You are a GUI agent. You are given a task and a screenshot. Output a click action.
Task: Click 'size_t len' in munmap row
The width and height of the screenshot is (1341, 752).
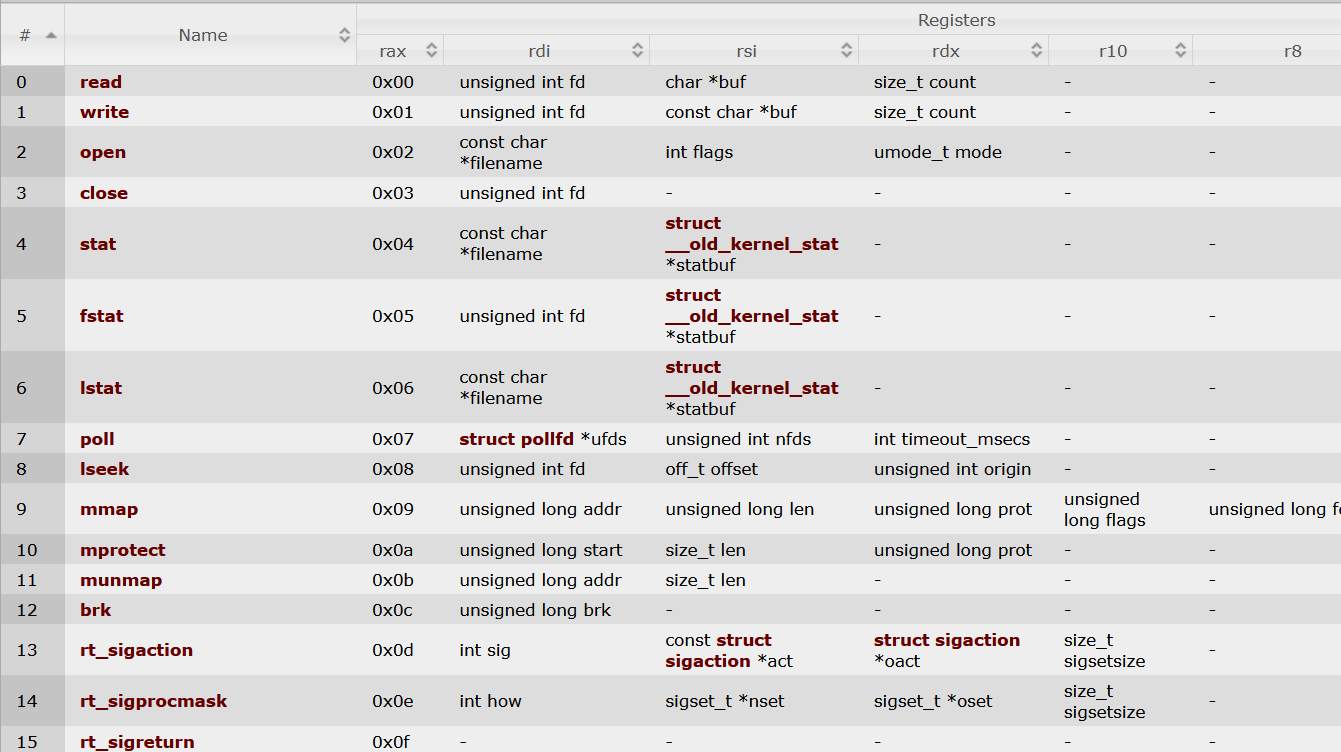pyautogui.click(x=705, y=580)
